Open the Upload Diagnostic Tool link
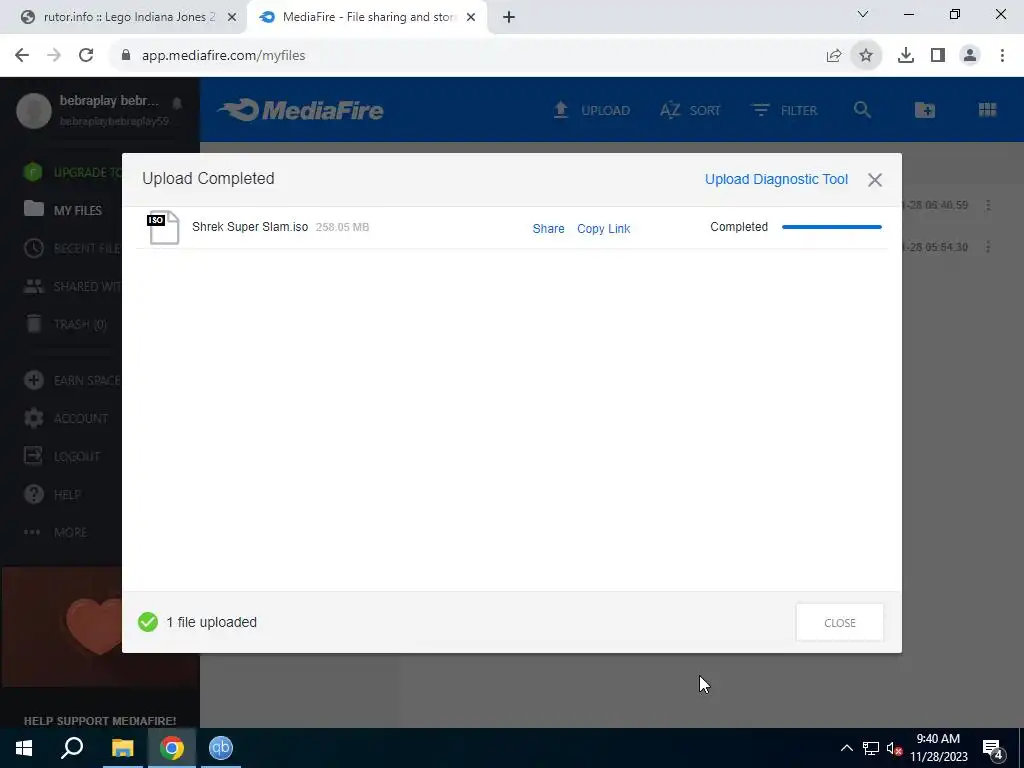This screenshot has height=768, width=1024. click(776, 180)
